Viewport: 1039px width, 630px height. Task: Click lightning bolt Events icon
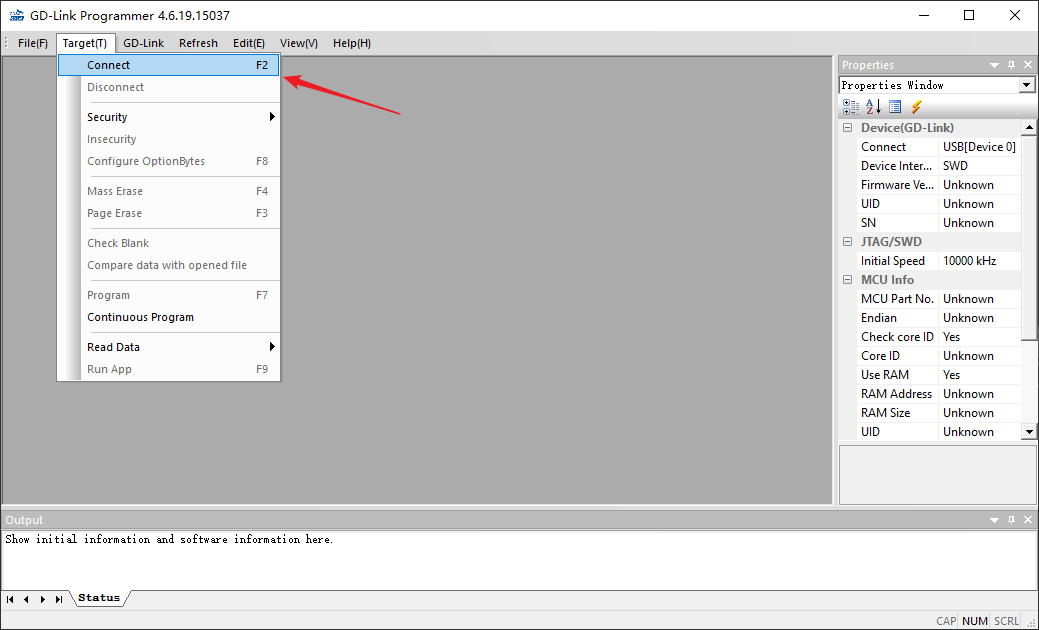[x=916, y=107]
